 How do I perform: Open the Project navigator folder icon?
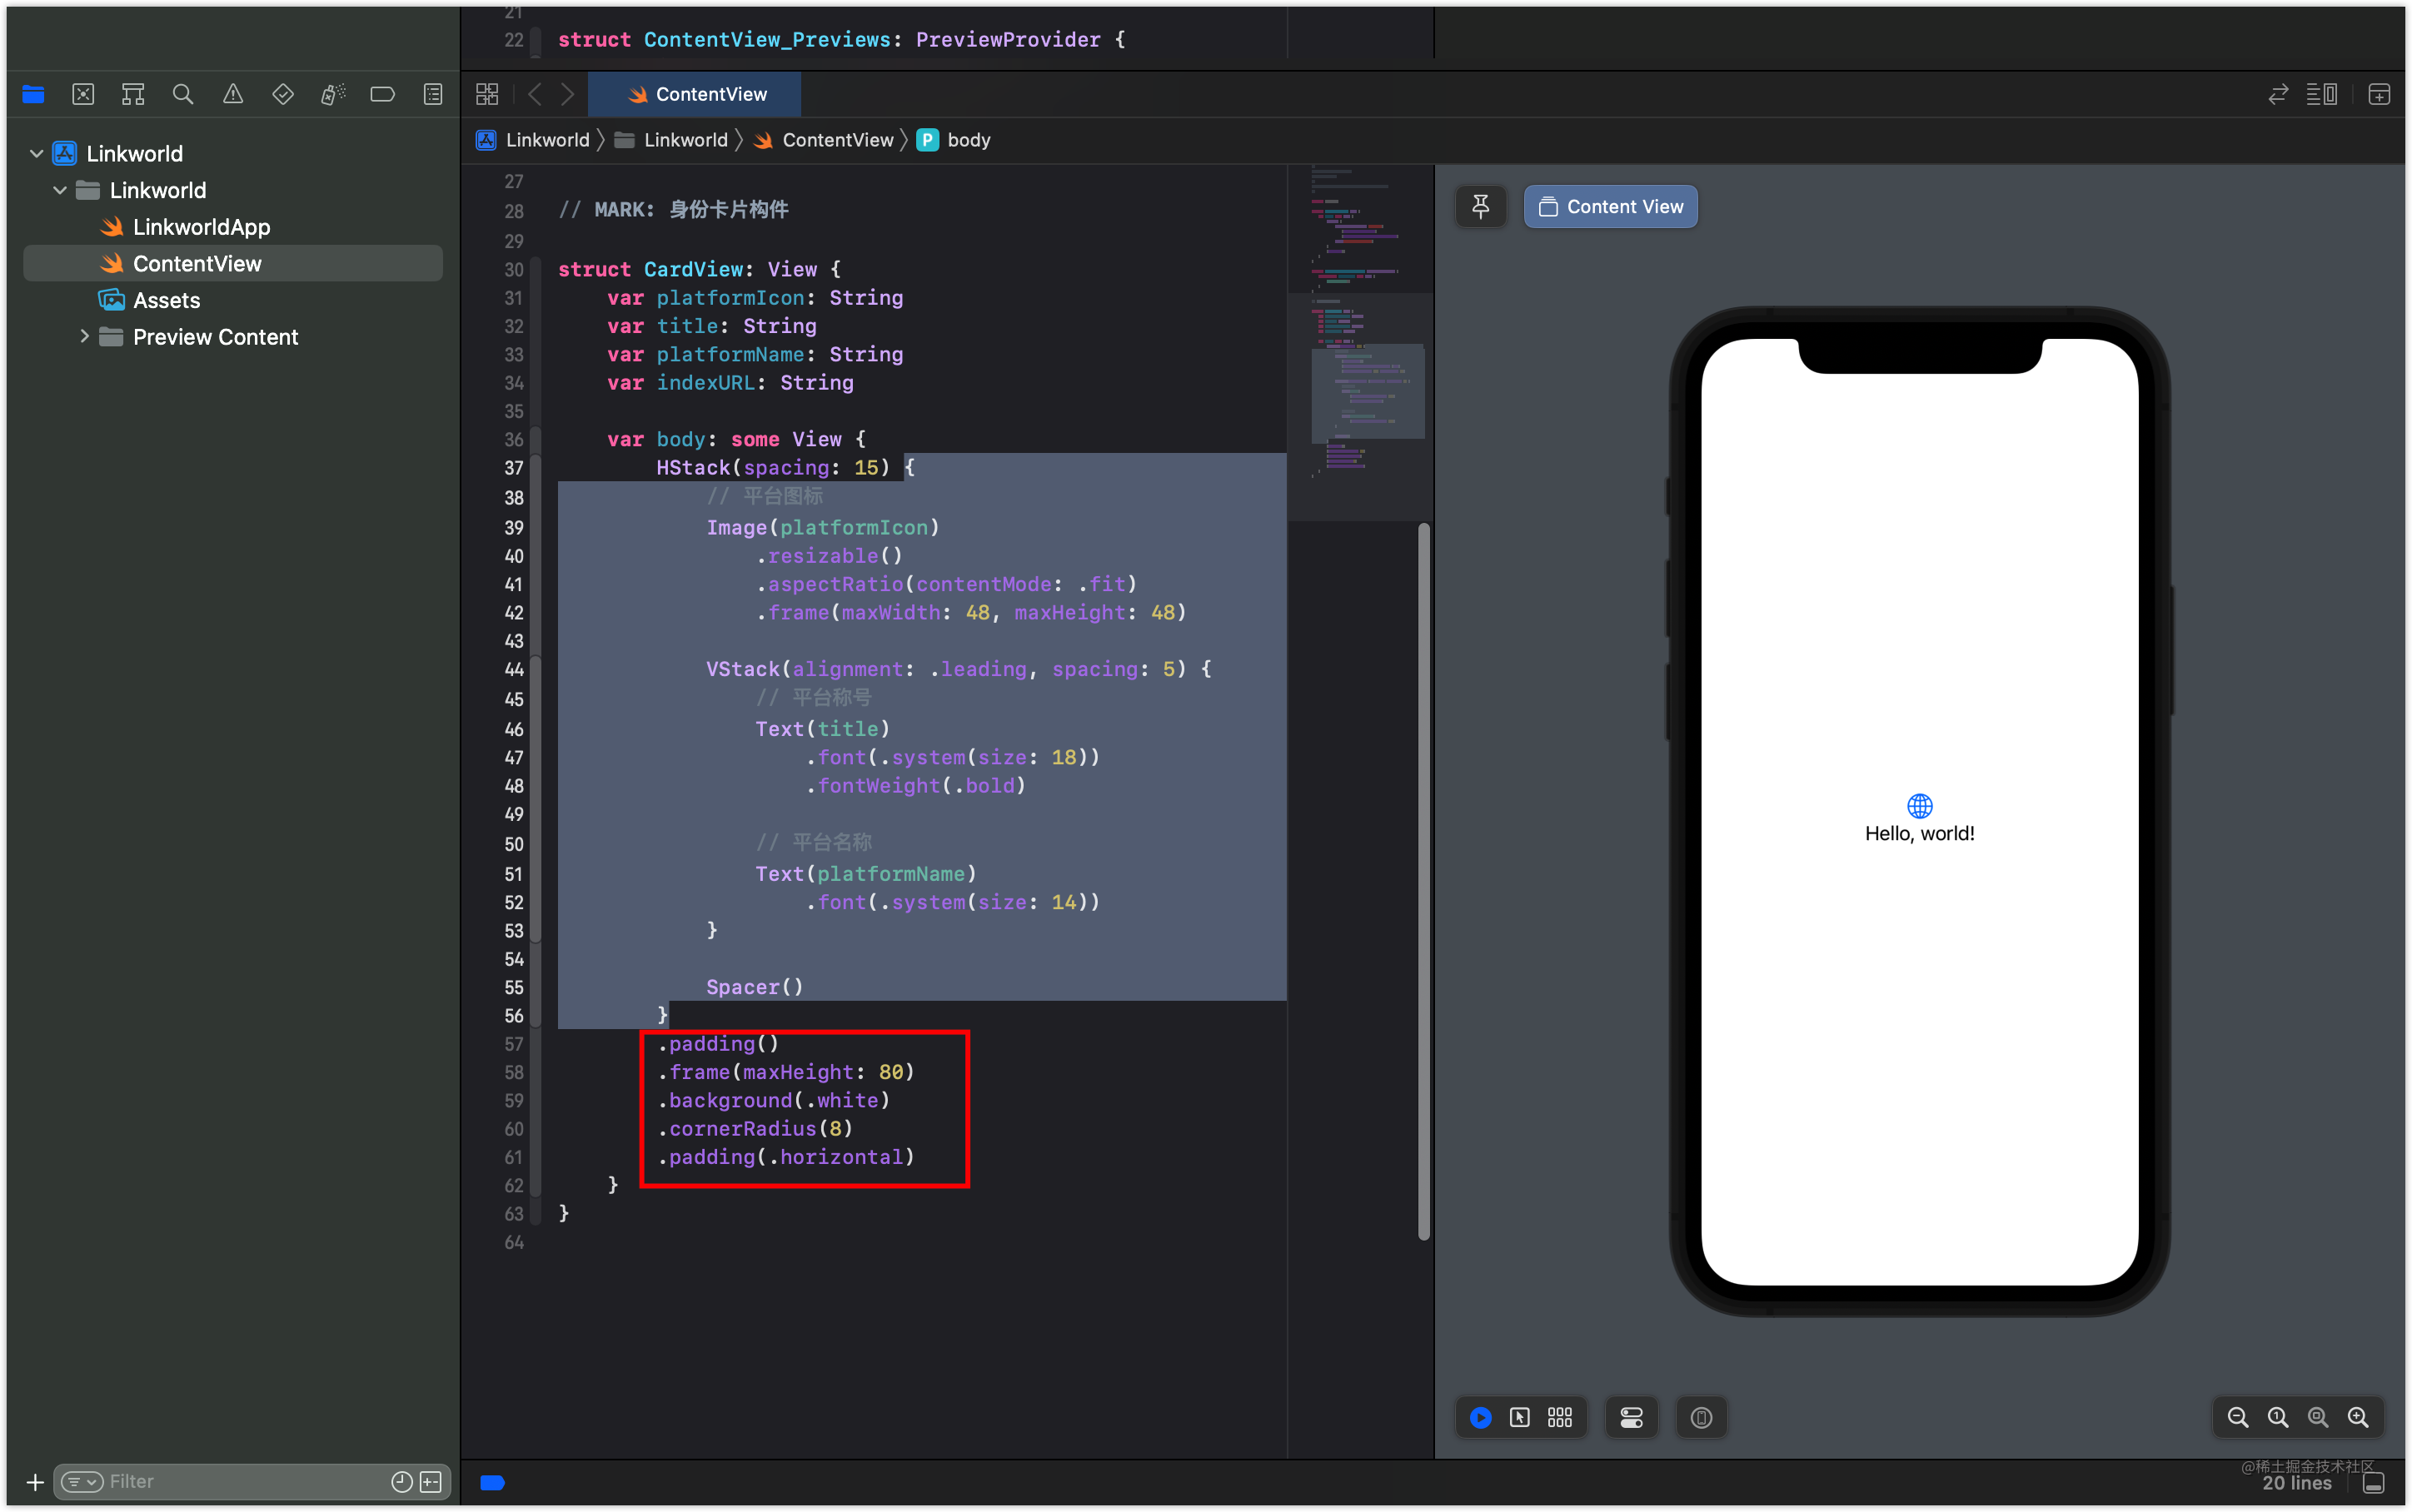pos(33,94)
